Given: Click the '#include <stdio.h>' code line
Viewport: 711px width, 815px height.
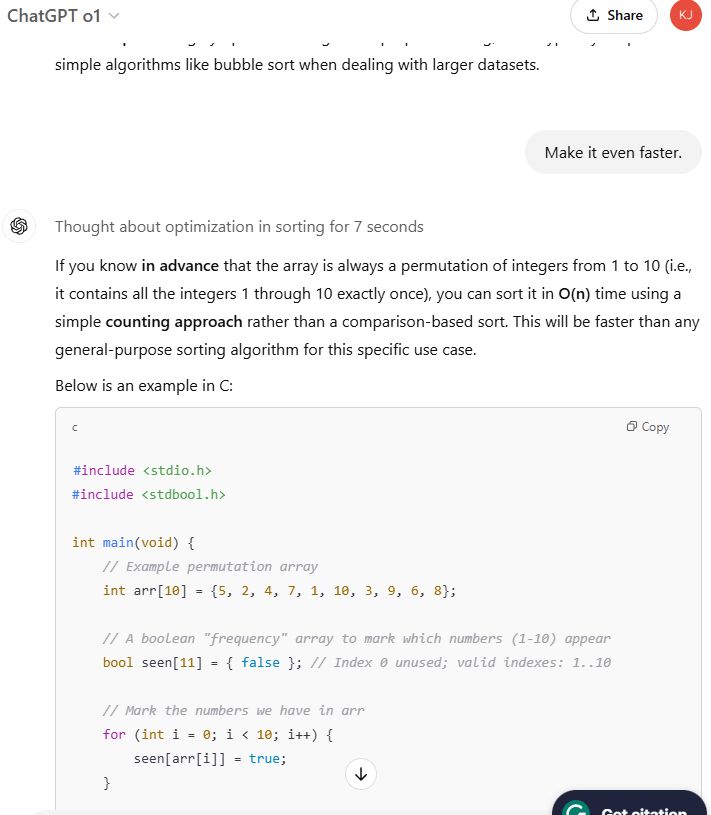Looking at the screenshot, I should 142,470.
